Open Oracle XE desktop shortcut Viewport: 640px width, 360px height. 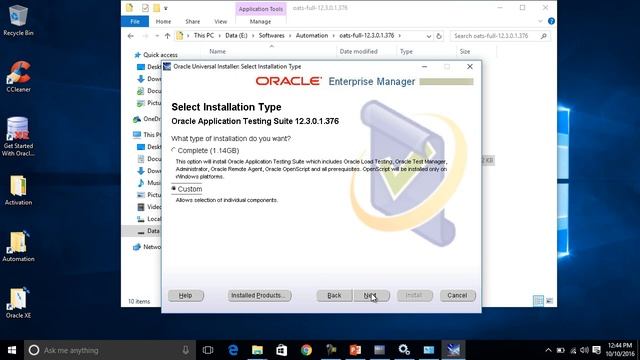[x=18, y=303]
